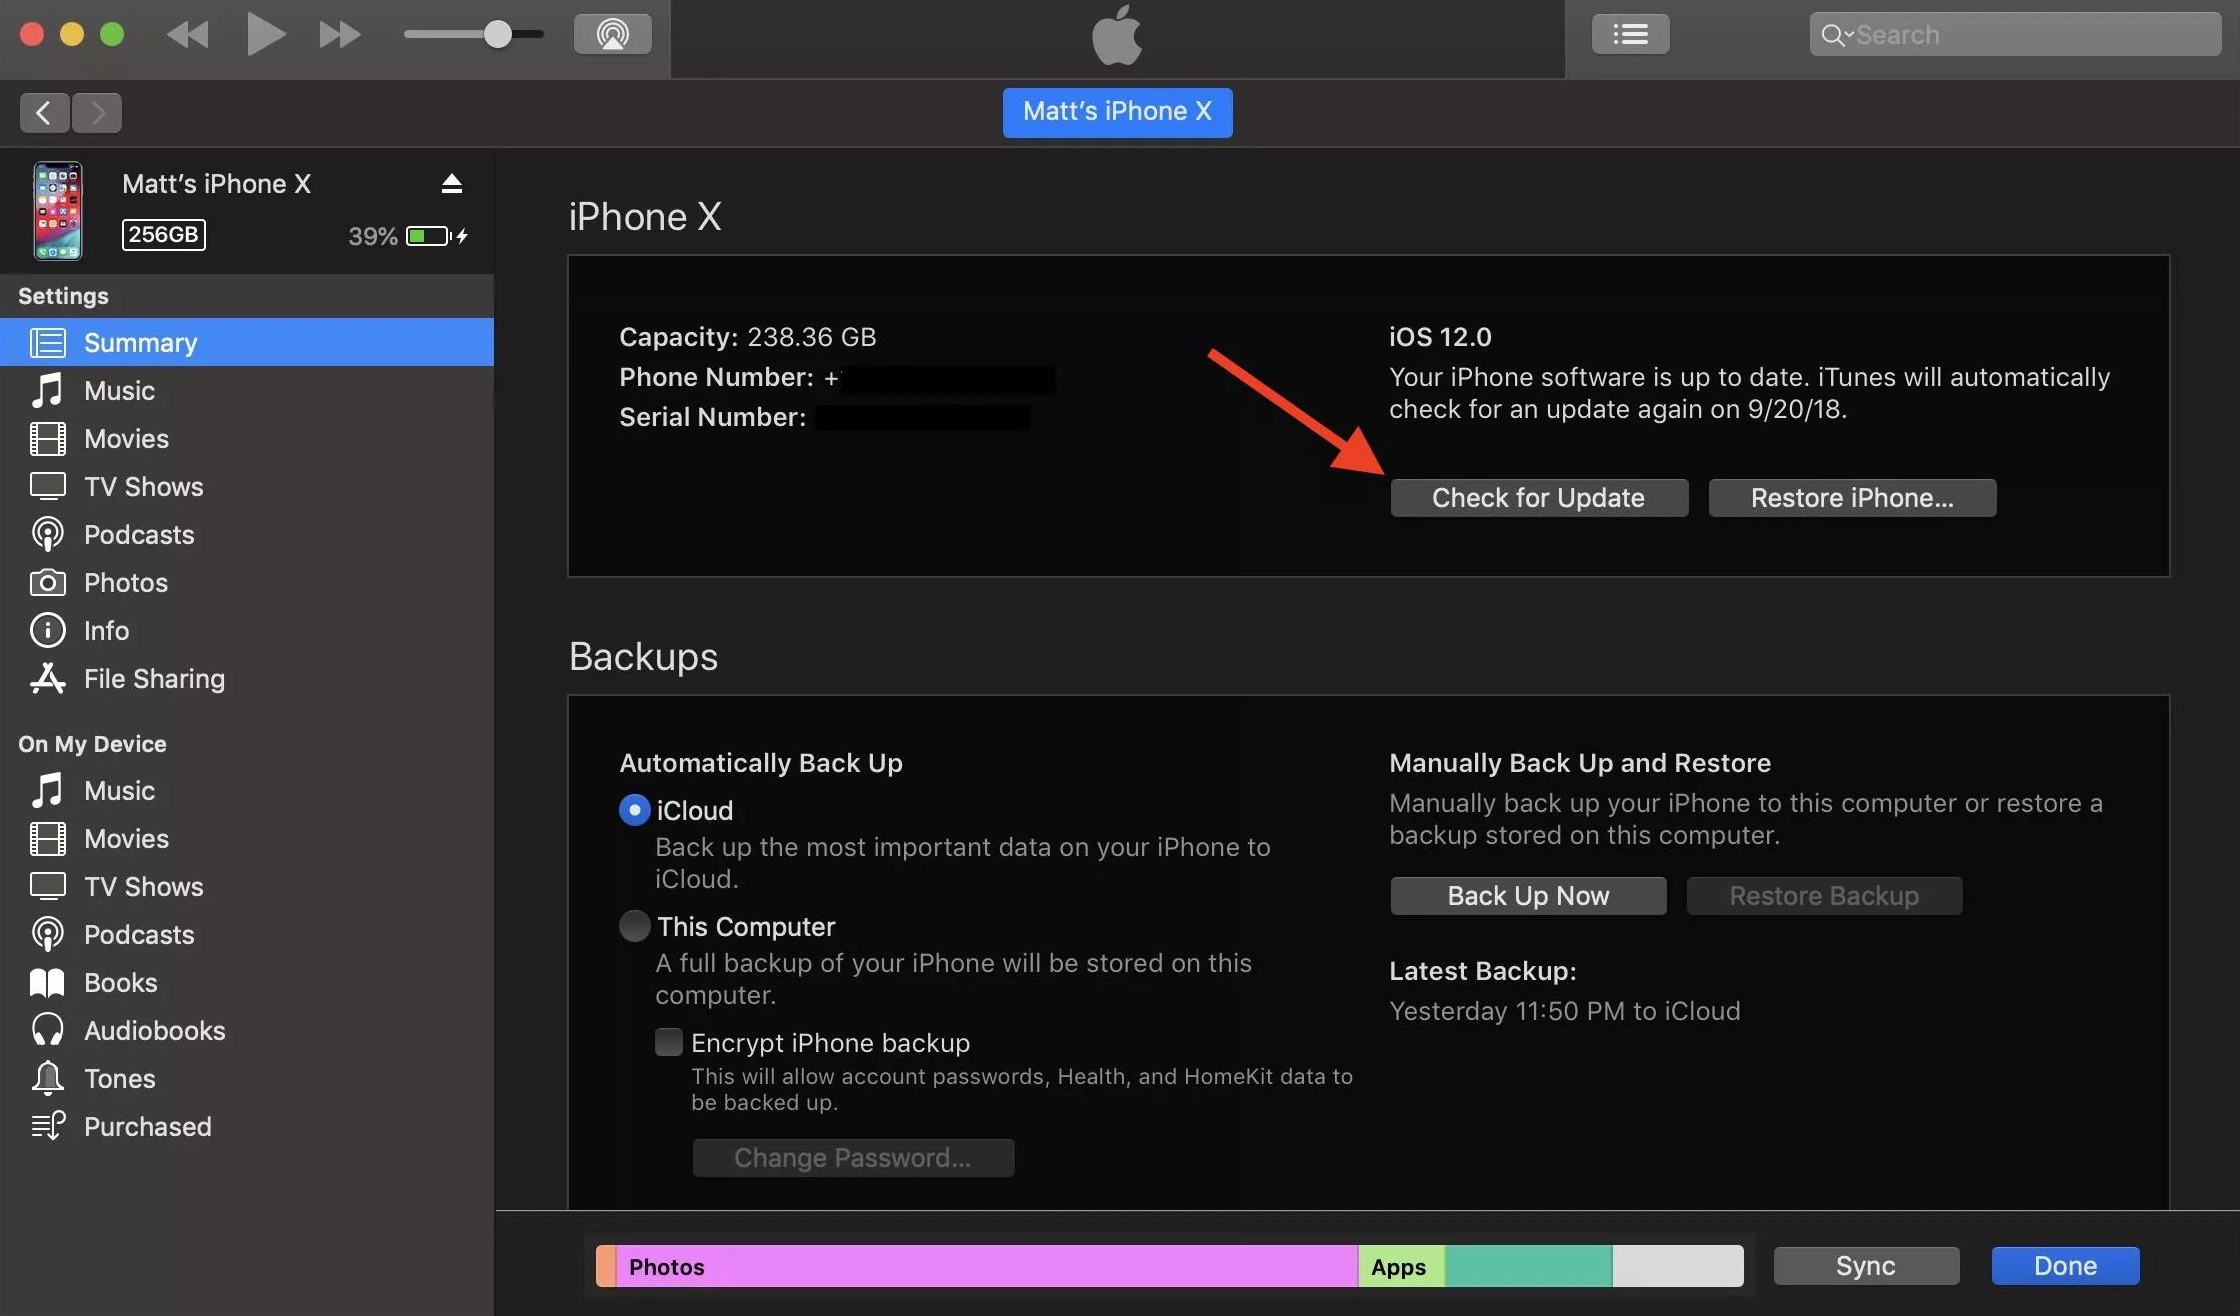Click the volume slider knob

pyautogui.click(x=497, y=35)
